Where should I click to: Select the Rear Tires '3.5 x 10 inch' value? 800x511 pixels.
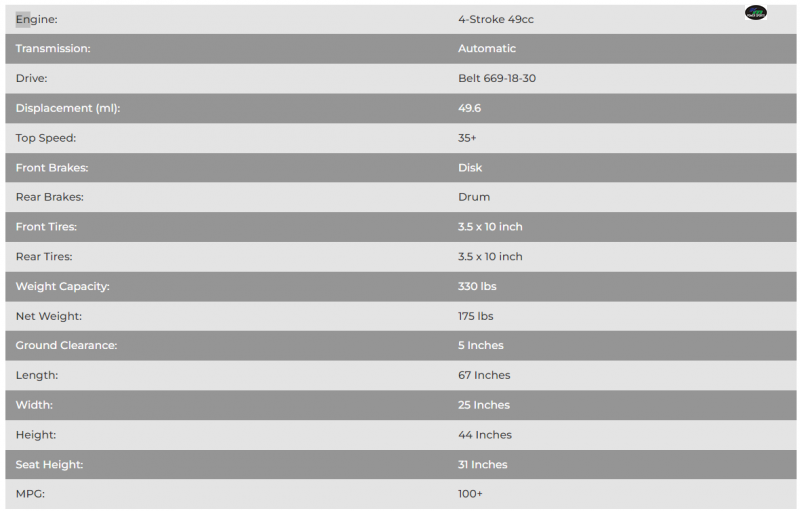click(x=490, y=257)
